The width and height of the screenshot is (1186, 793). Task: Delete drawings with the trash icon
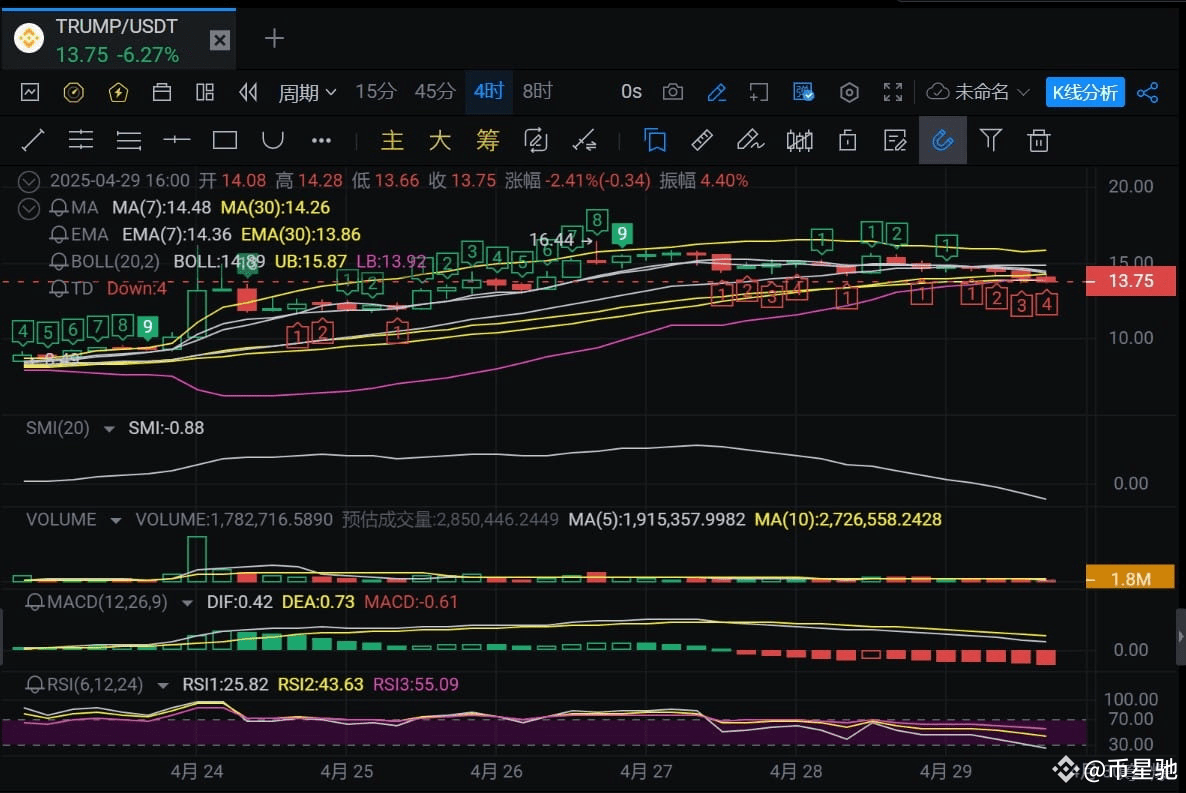[1039, 140]
